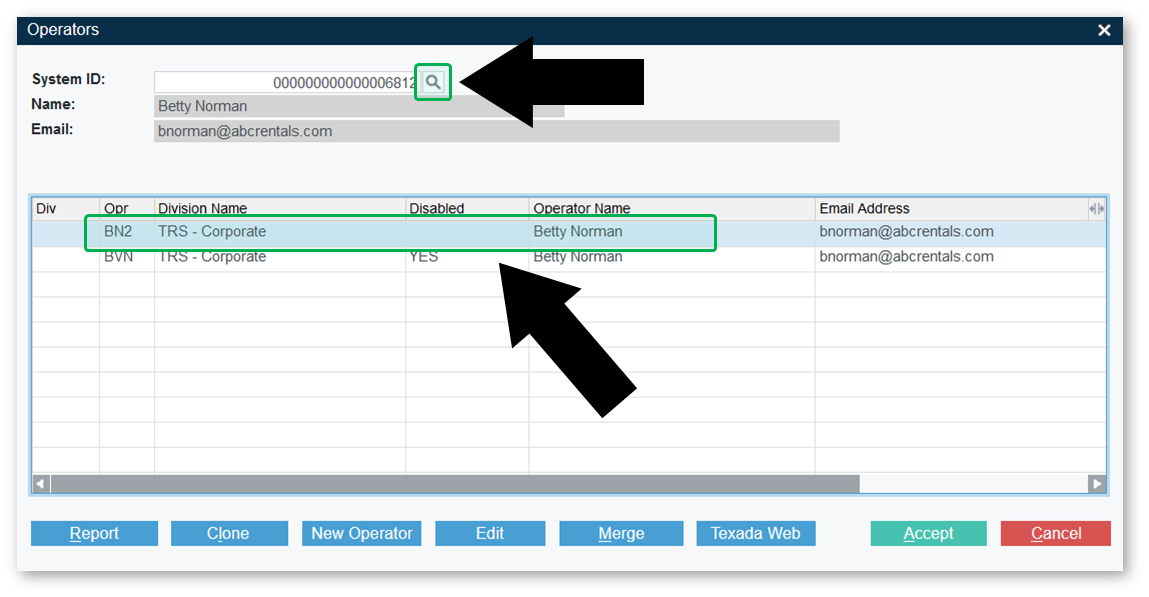Click the System ID input field

(285, 82)
